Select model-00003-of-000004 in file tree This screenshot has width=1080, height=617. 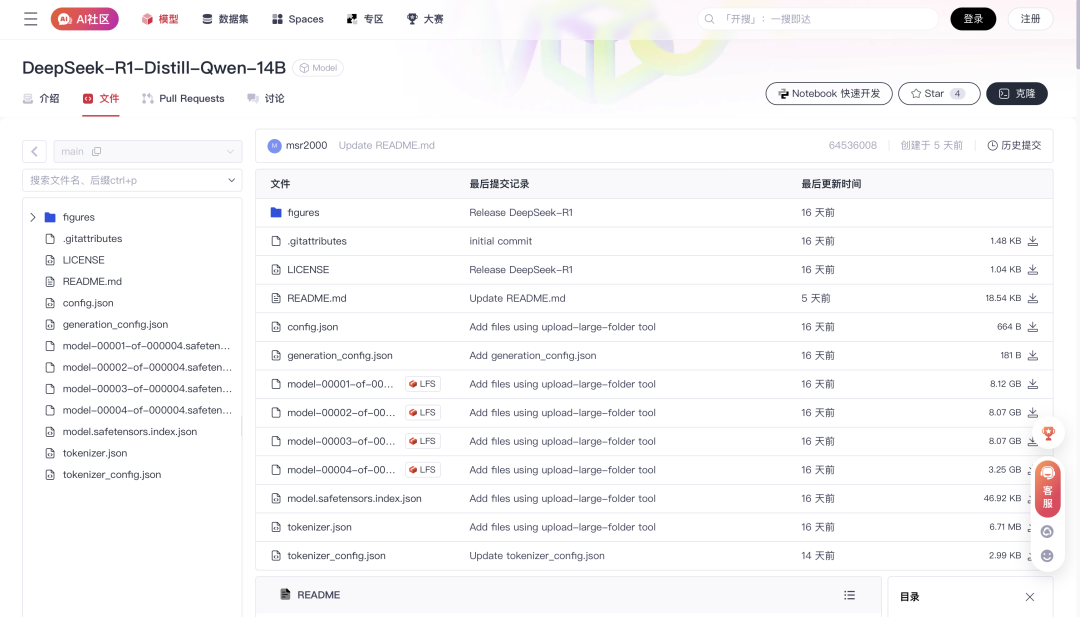147,388
